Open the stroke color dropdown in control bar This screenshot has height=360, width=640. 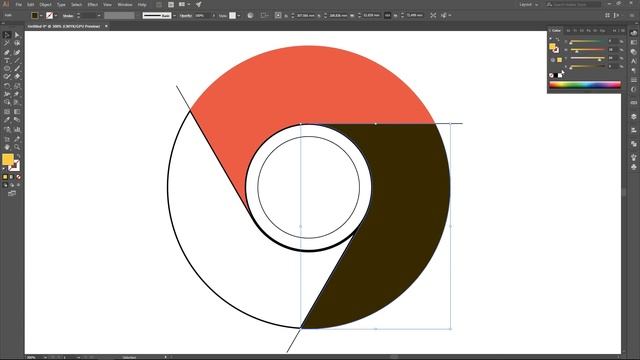(56, 16)
